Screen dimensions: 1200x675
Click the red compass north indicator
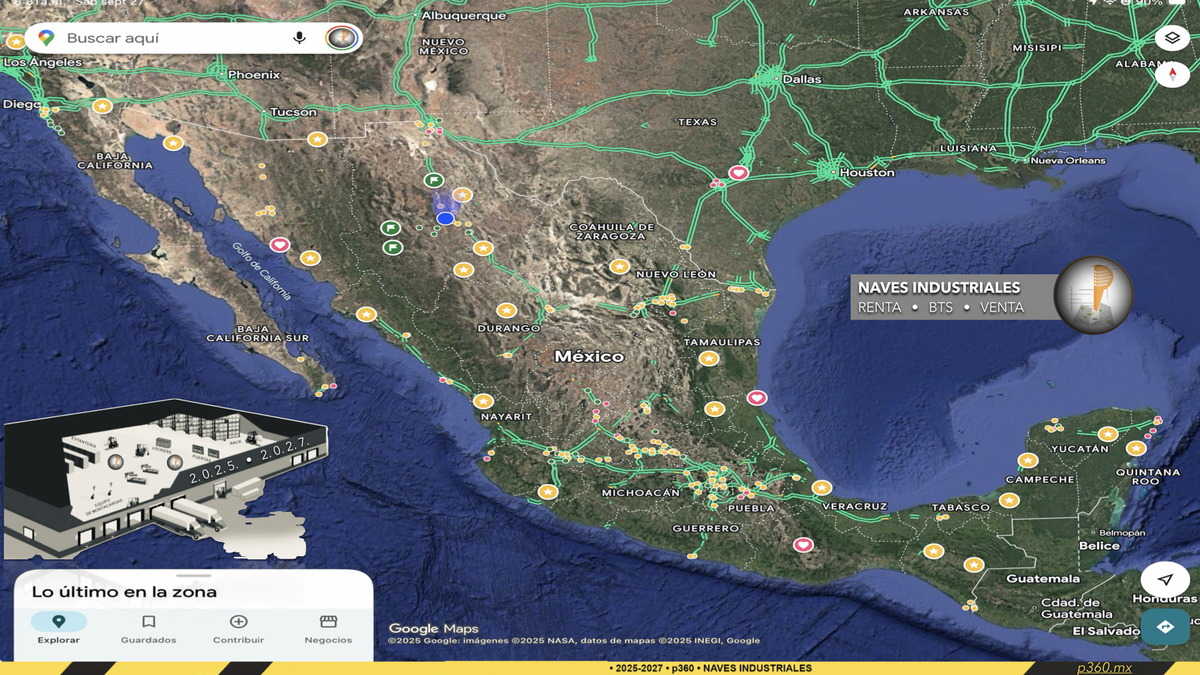pos(1172,74)
